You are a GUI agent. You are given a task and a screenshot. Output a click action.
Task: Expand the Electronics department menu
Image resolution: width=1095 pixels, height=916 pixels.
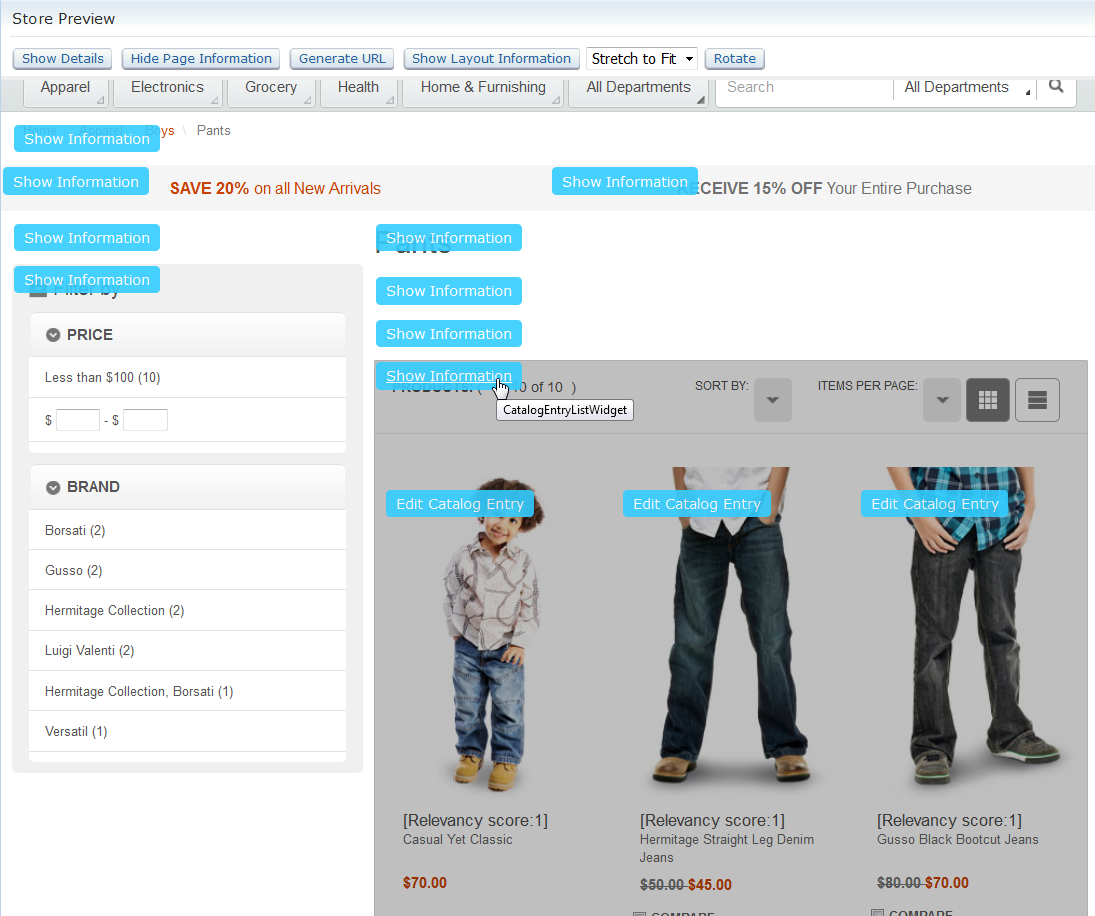point(168,91)
